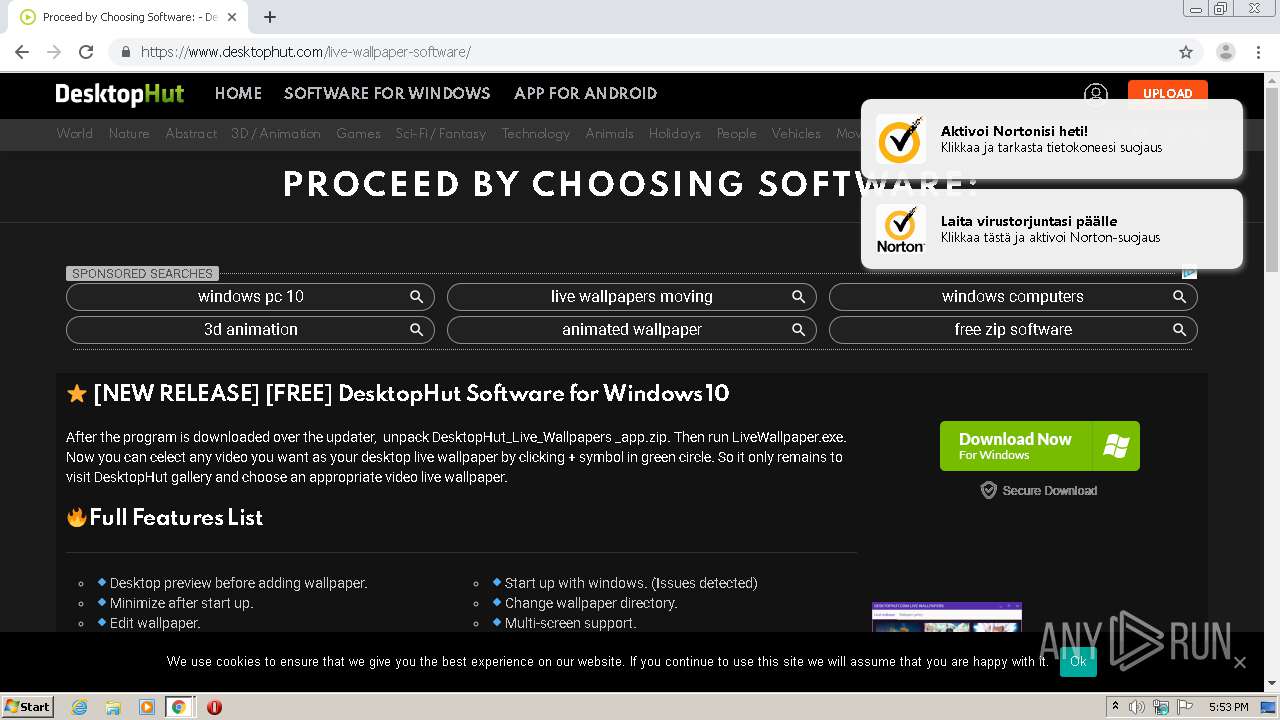Select the People category
The image size is (1280, 720).
(736, 133)
